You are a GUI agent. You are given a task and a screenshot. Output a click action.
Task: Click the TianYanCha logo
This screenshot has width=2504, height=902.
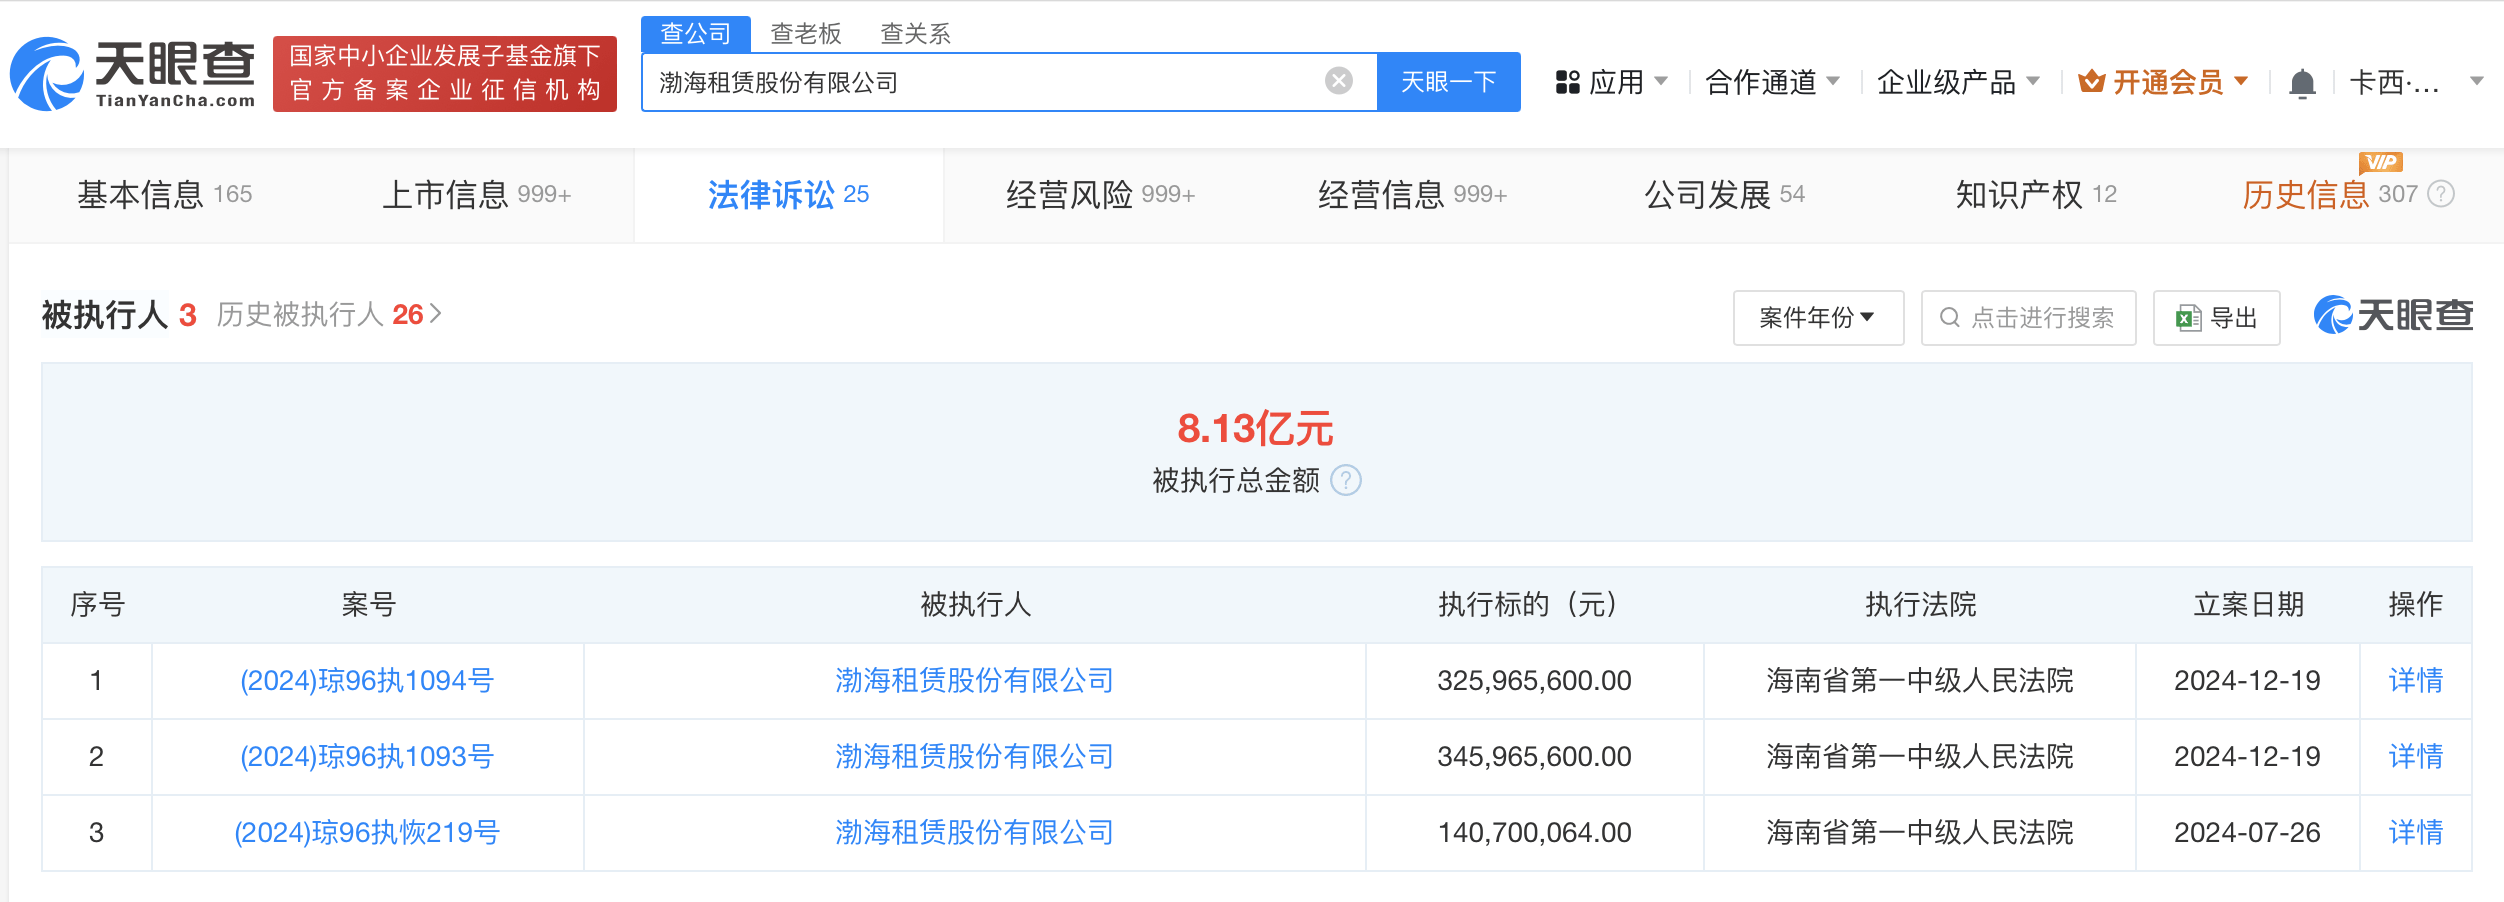133,74
